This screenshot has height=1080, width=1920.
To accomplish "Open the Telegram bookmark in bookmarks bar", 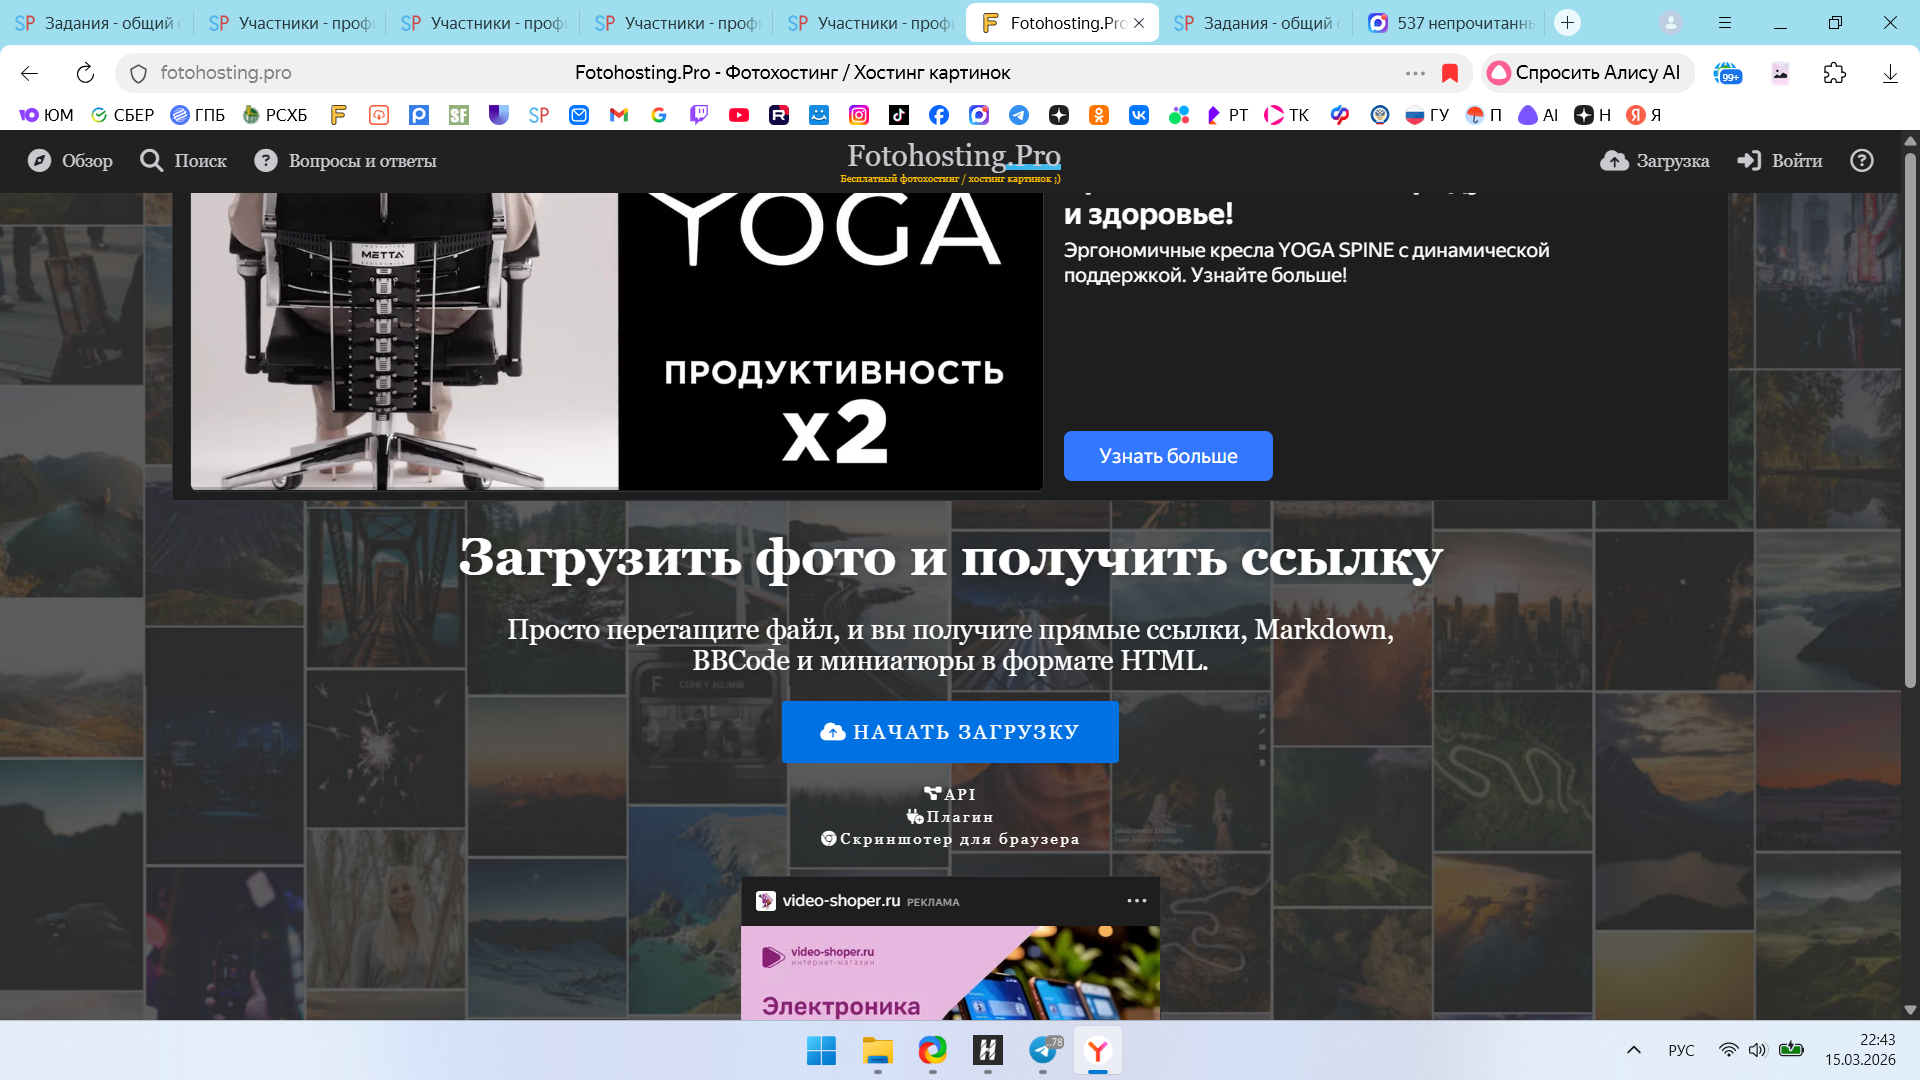I will tap(1019, 115).
